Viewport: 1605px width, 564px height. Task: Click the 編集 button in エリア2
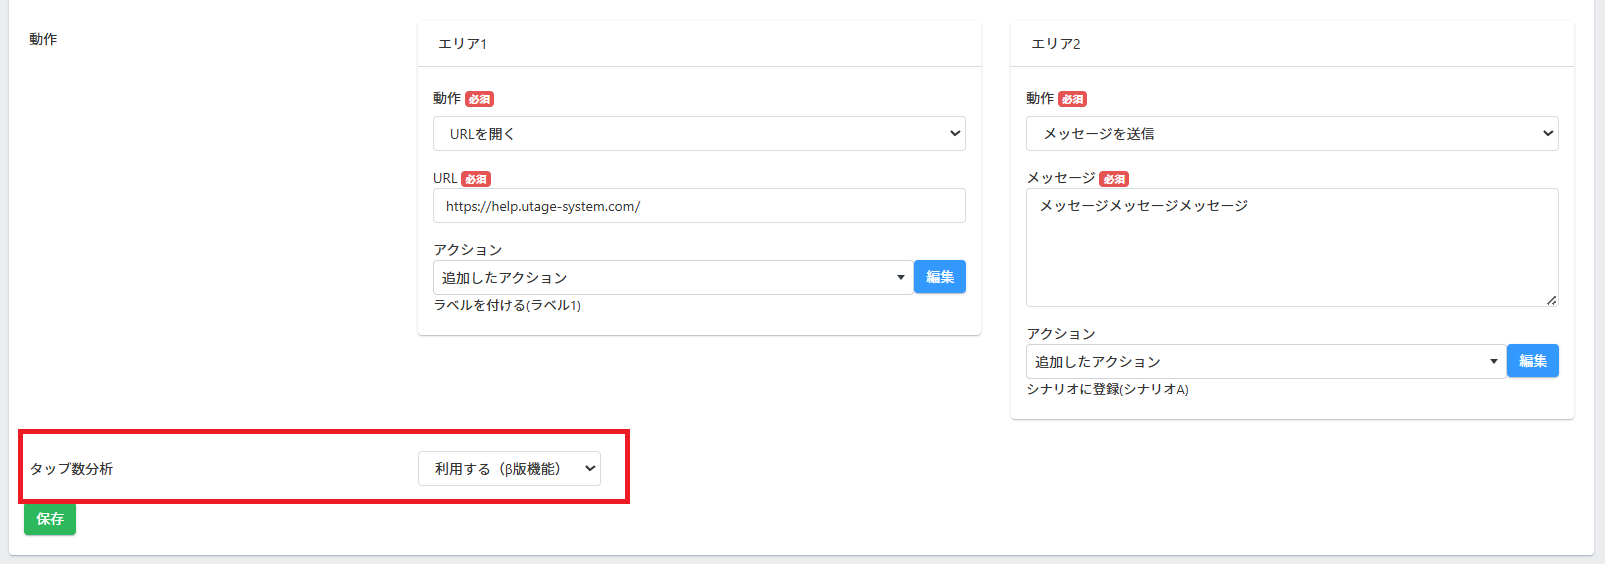pos(1533,361)
